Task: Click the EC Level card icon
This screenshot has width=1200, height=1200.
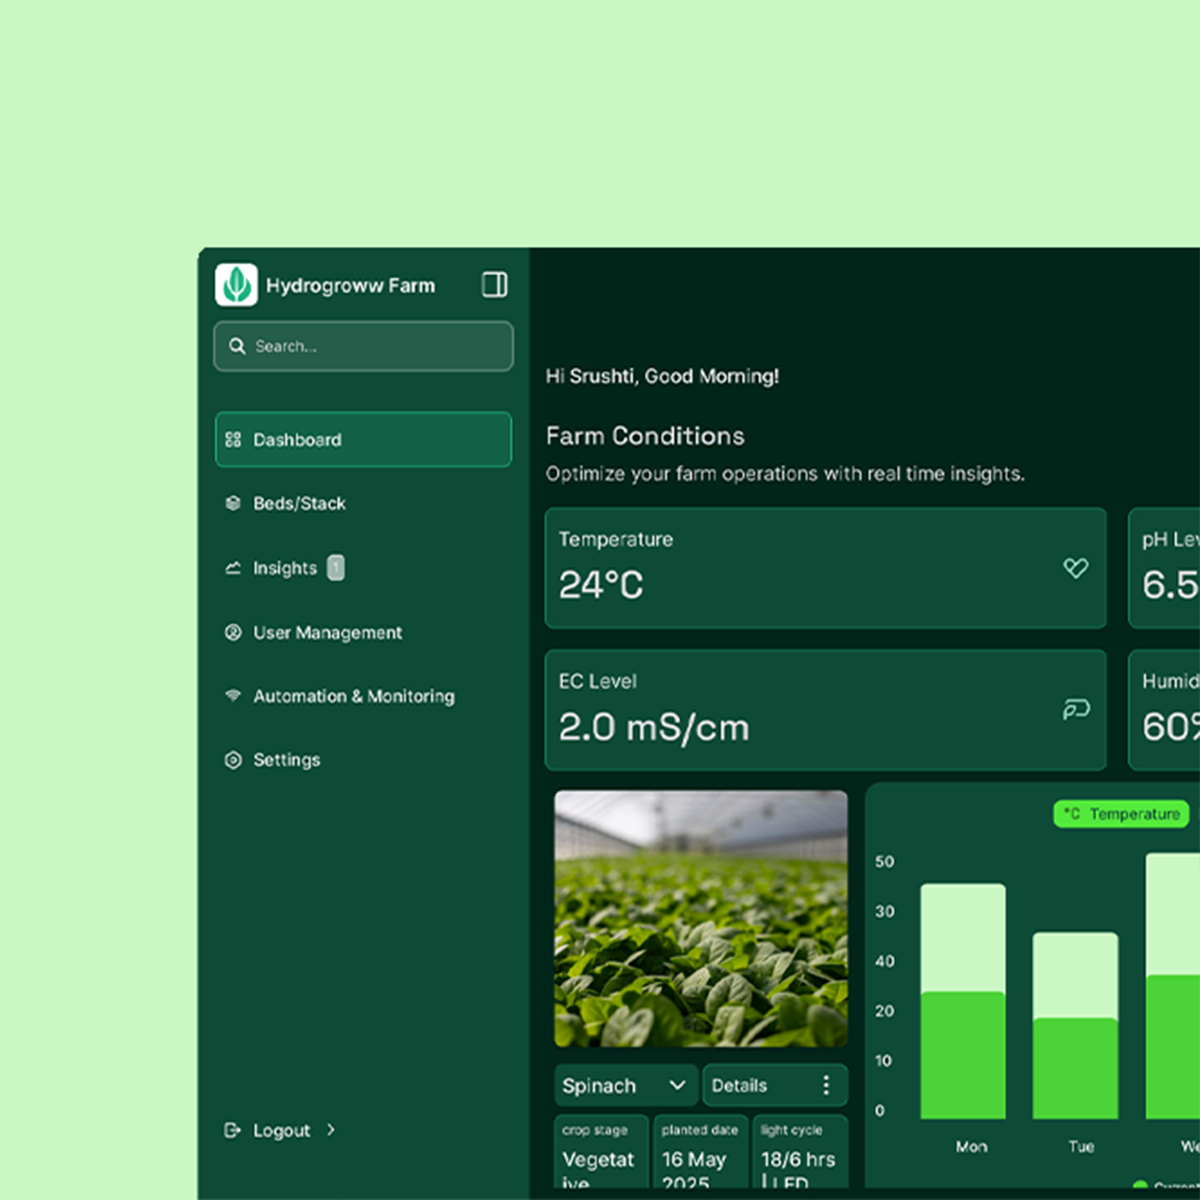Action: (x=1075, y=710)
